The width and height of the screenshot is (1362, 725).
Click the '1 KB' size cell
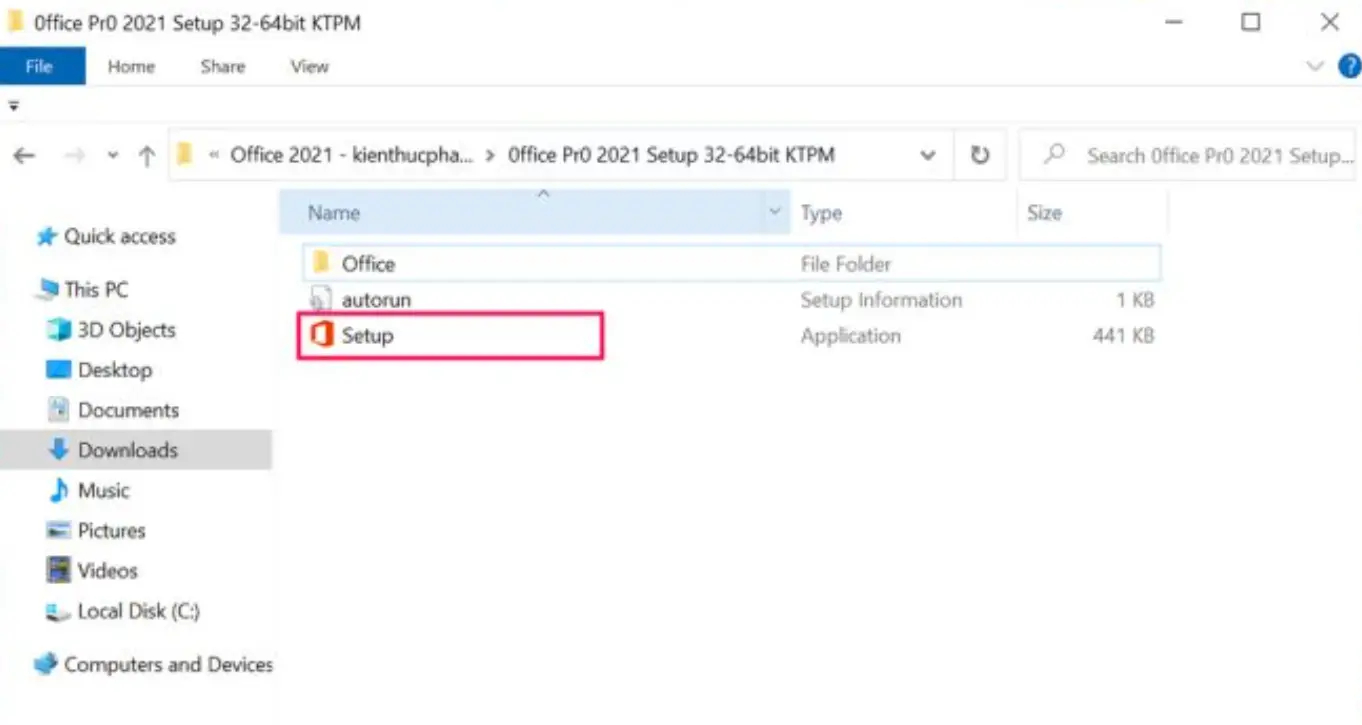[1135, 299]
